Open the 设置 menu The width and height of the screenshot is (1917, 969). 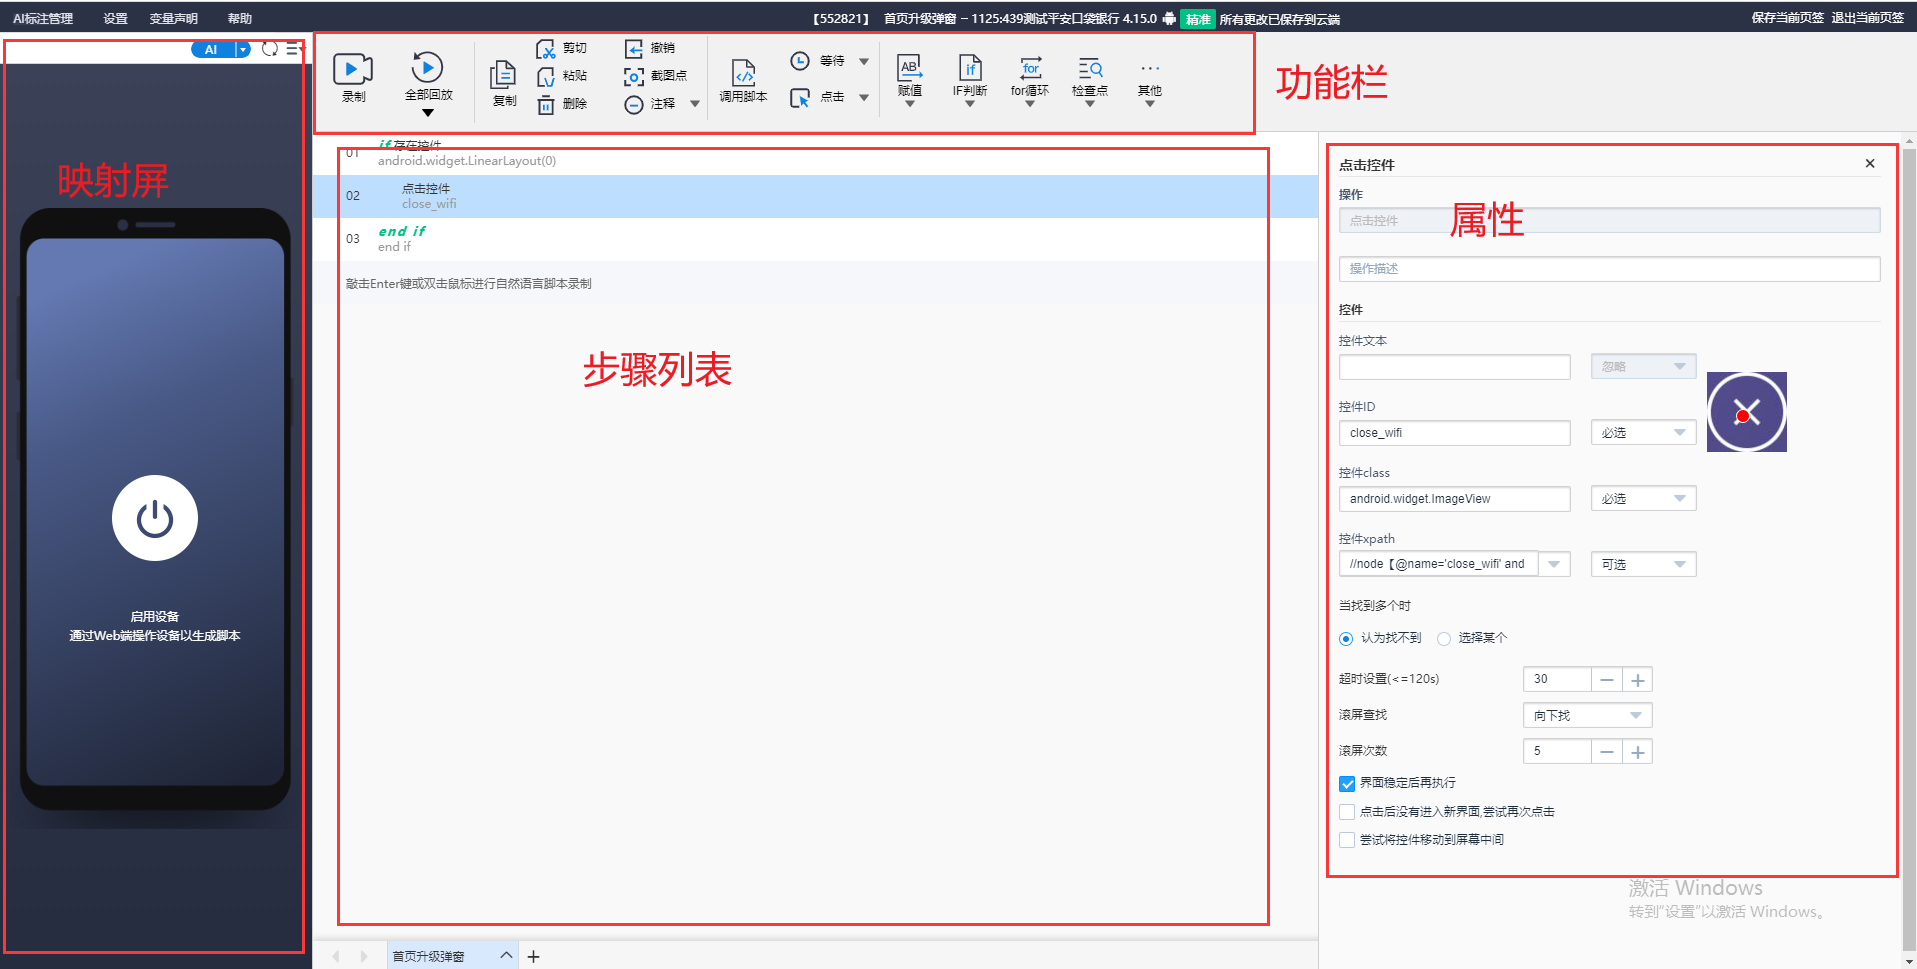pyautogui.click(x=115, y=19)
